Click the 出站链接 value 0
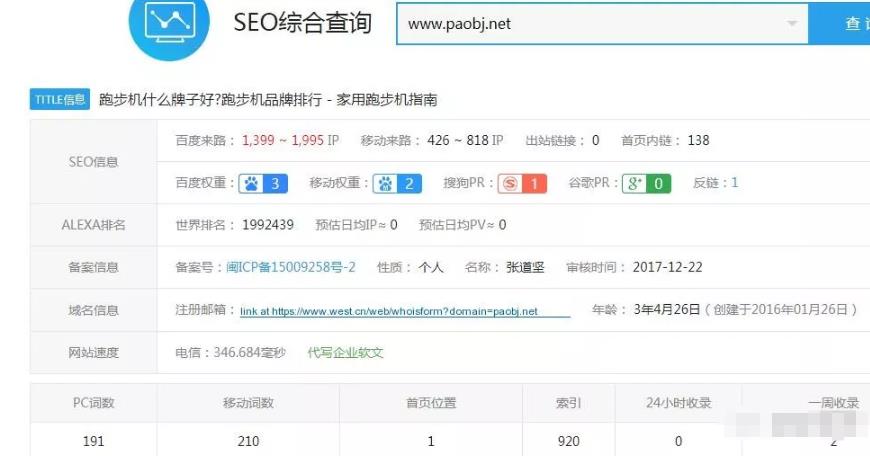 [595, 140]
